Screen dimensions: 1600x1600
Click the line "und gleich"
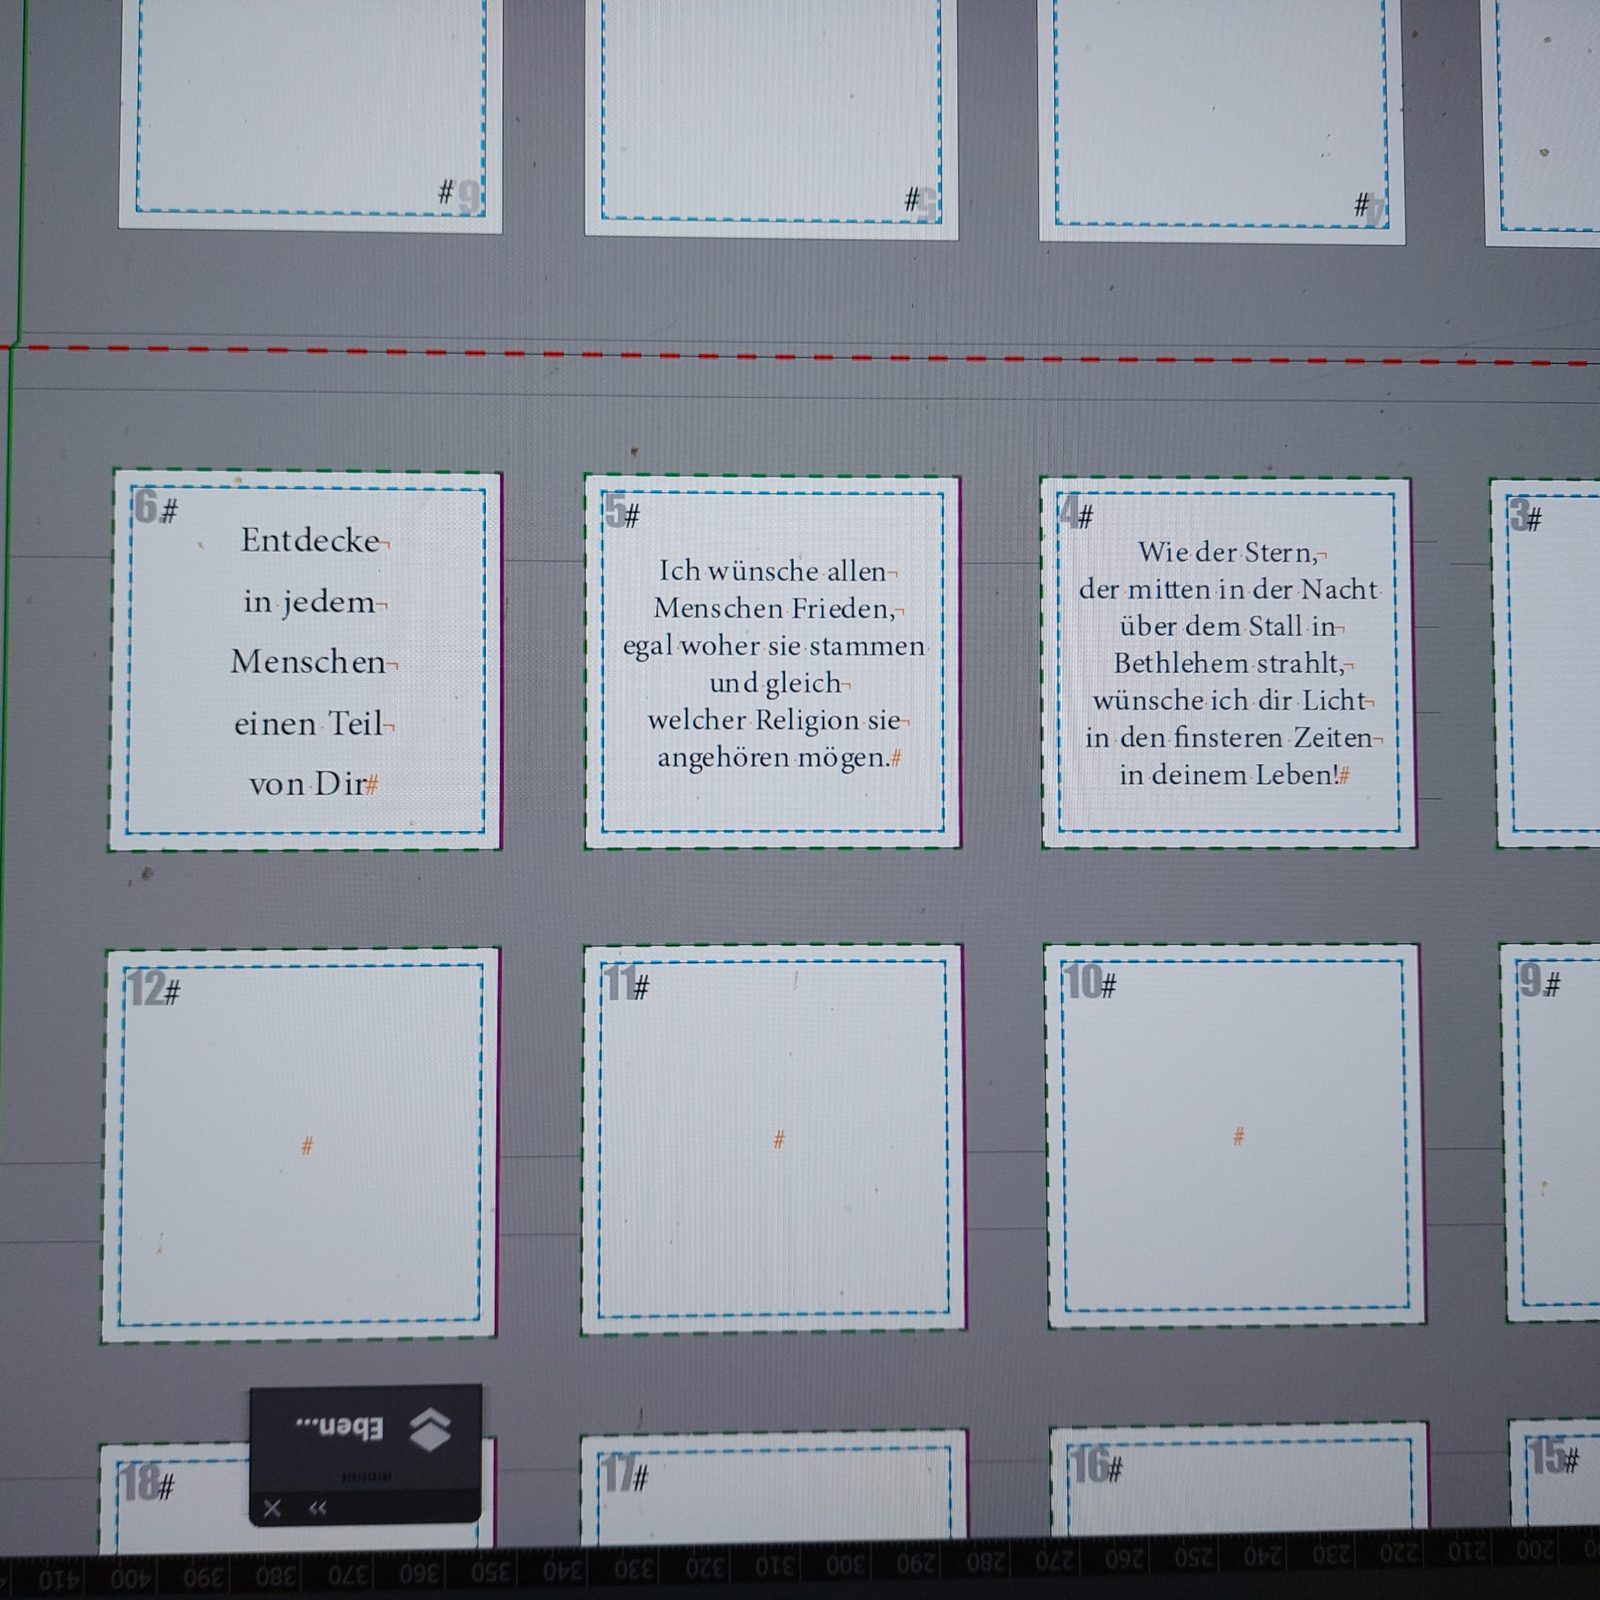tap(775, 683)
